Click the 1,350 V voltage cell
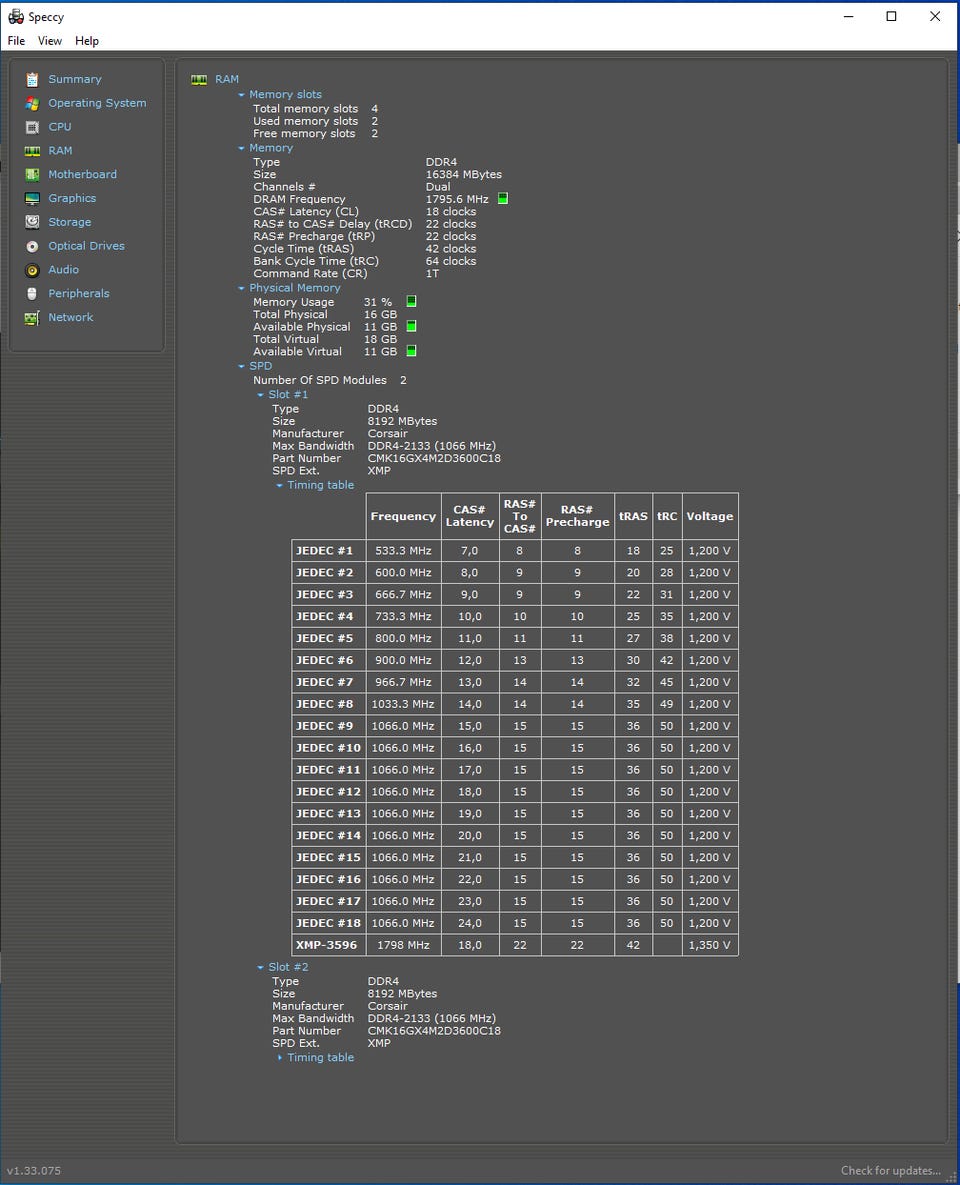The height and width of the screenshot is (1185, 960). tap(710, 945)
